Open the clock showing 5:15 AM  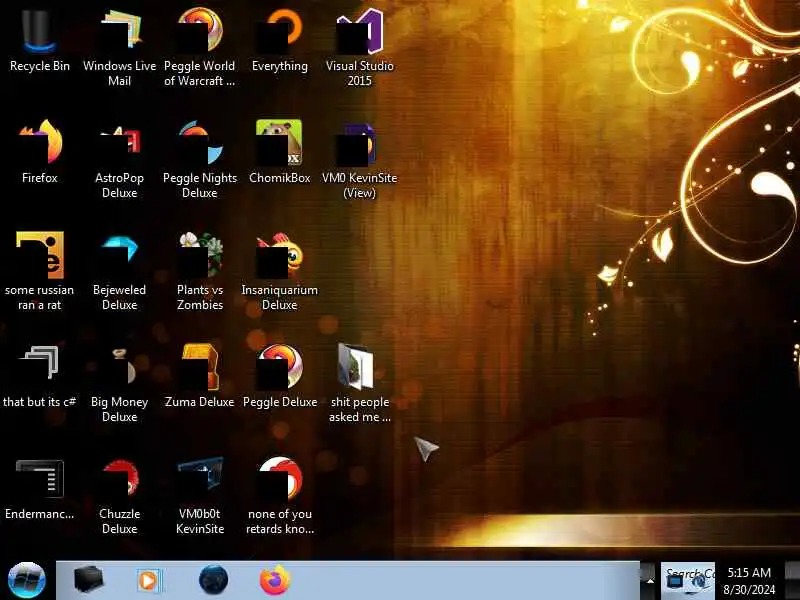point(749,581)
